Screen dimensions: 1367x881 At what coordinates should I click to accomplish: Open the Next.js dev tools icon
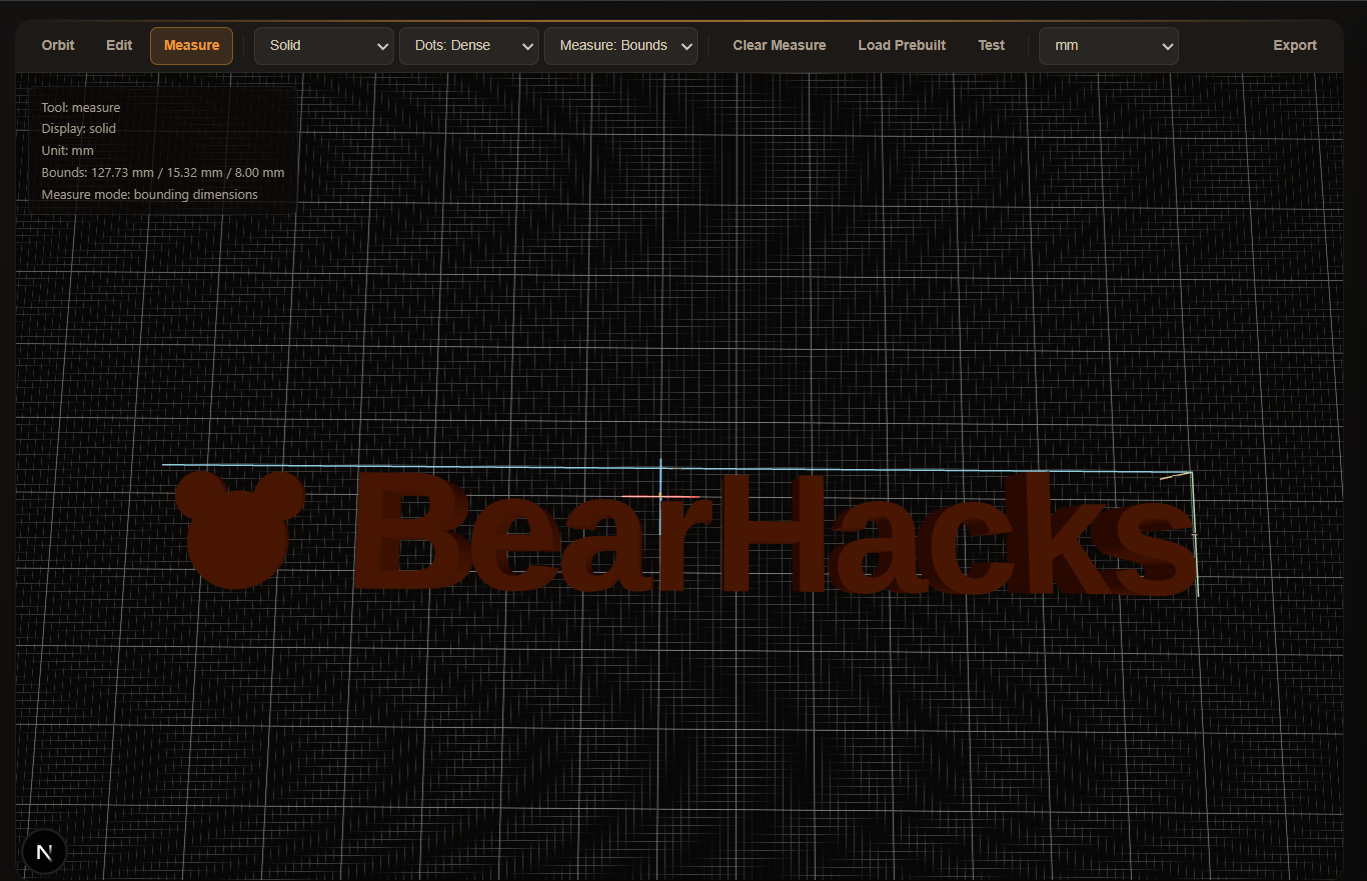[x=44, y=852]
